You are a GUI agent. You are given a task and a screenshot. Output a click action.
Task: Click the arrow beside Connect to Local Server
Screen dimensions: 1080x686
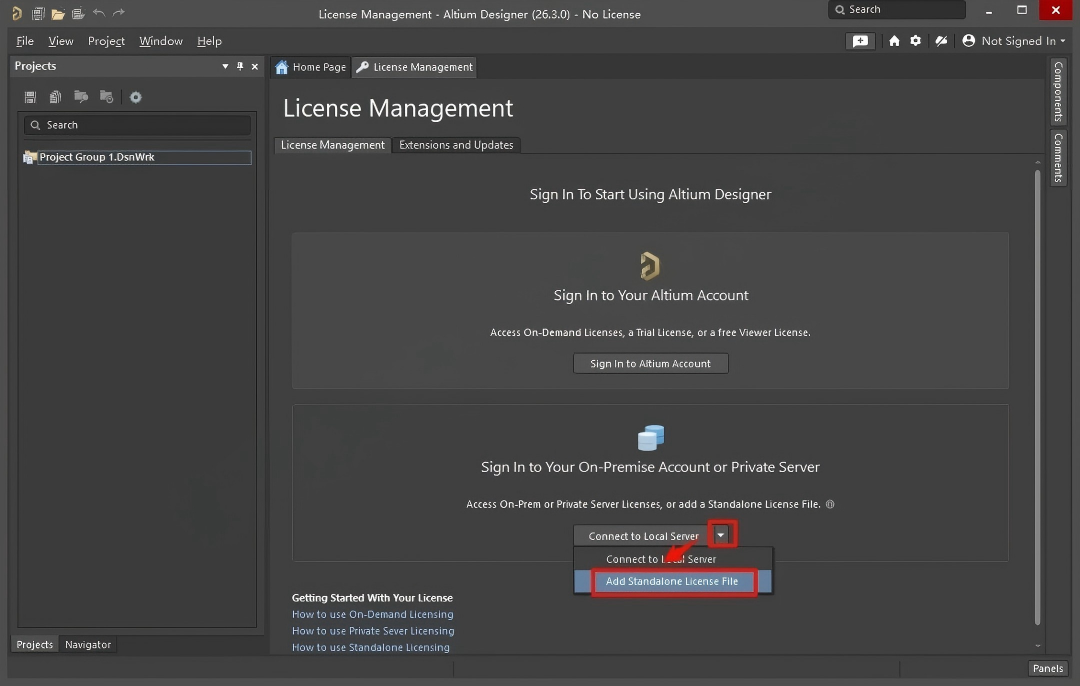pyautogui.click(x=721, y=535)
